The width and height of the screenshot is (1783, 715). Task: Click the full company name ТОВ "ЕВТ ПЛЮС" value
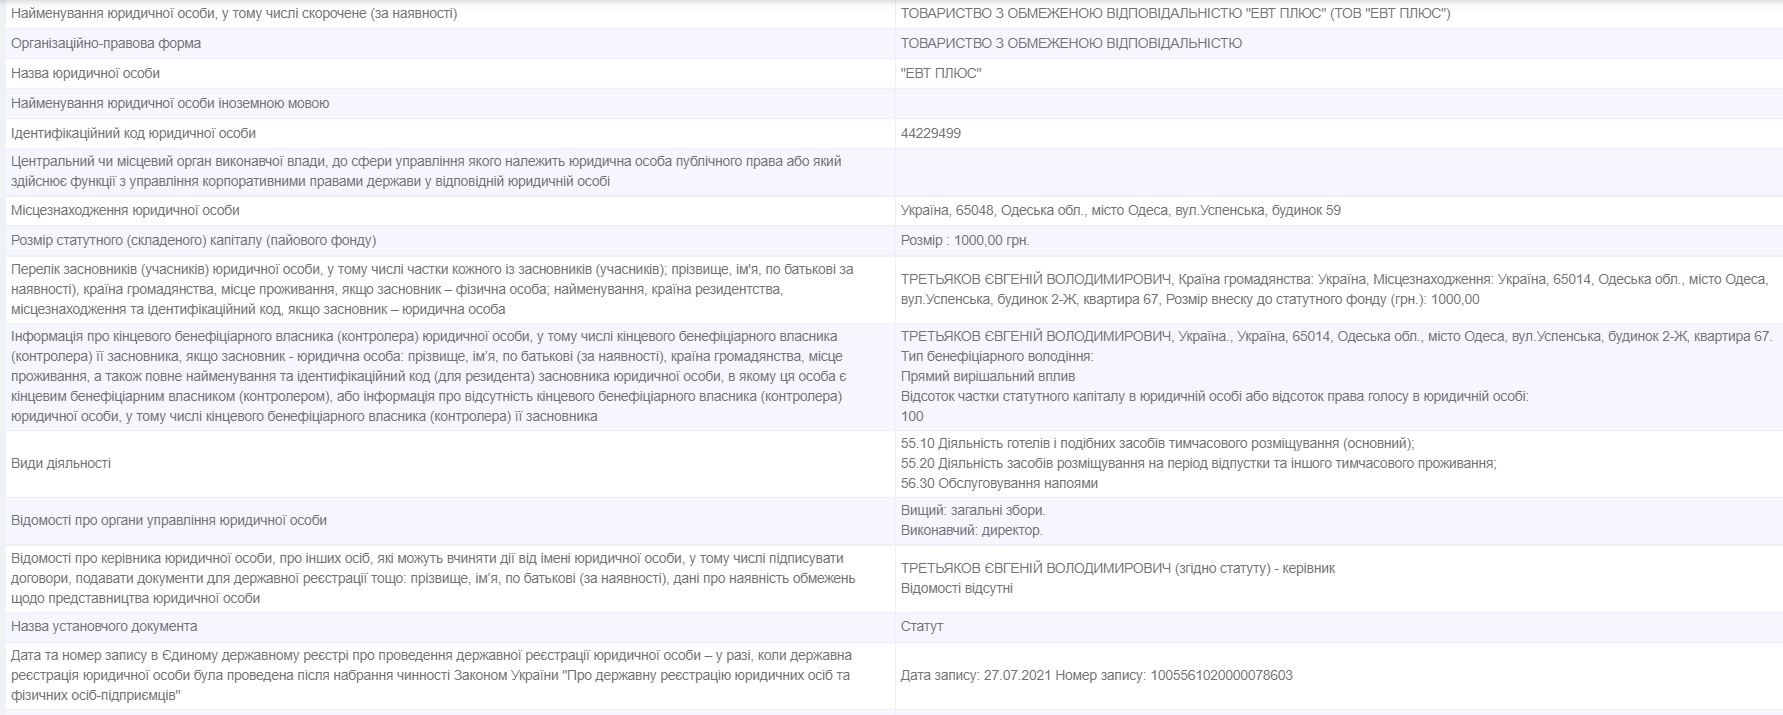coord(1175,13)
